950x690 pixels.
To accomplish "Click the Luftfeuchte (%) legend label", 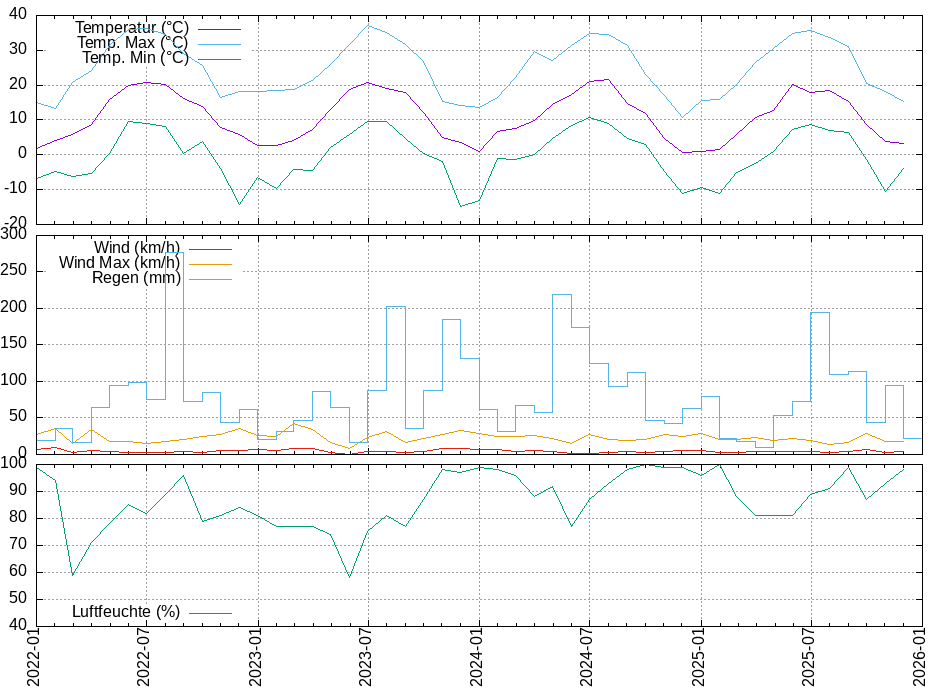I will click(126, 612).
